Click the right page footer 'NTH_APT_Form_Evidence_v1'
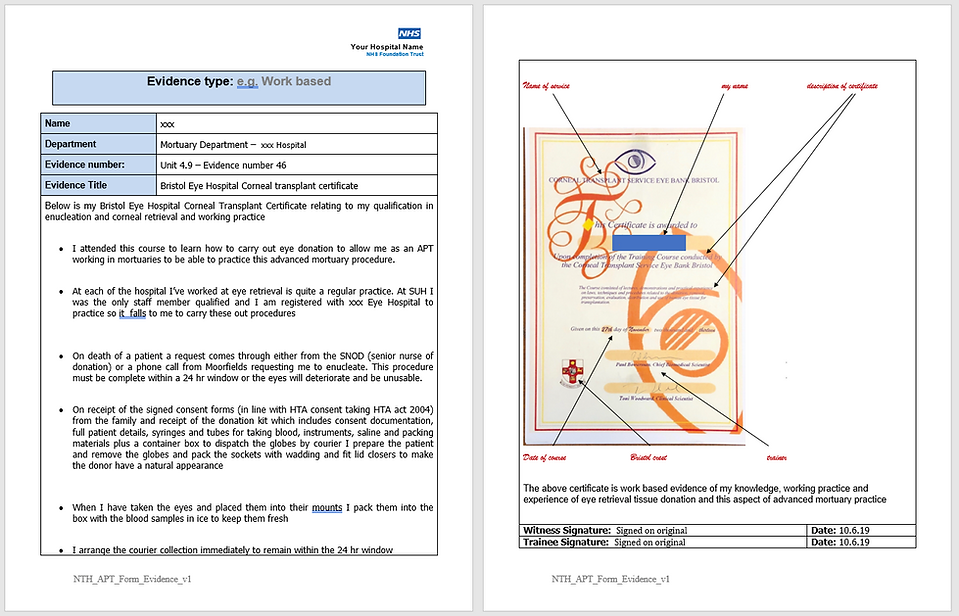This screenshot has width=959, height=616. click(x=610, y=579)
